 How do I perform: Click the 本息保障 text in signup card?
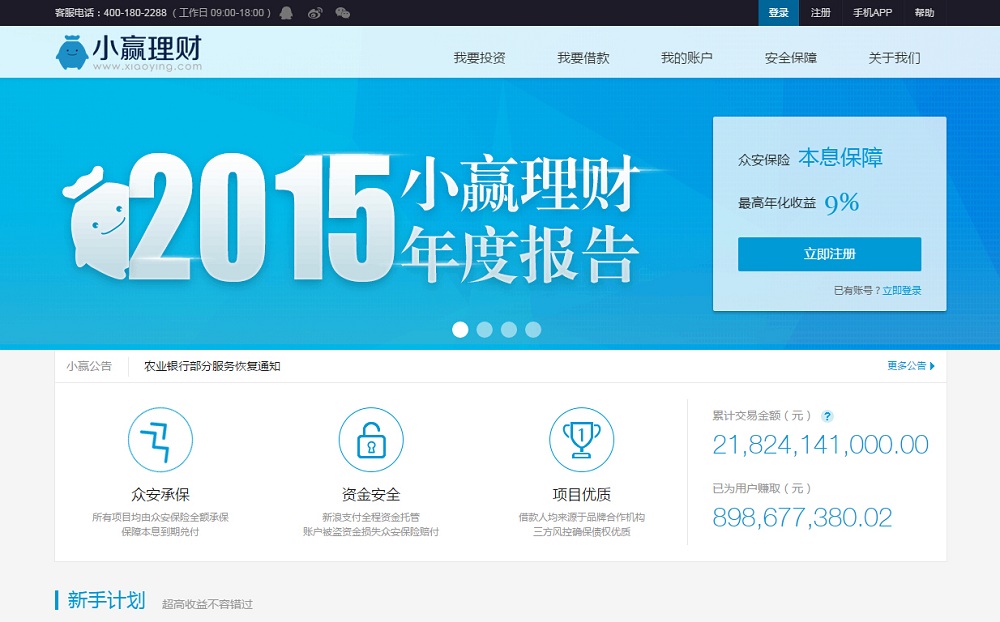point(841,158)
